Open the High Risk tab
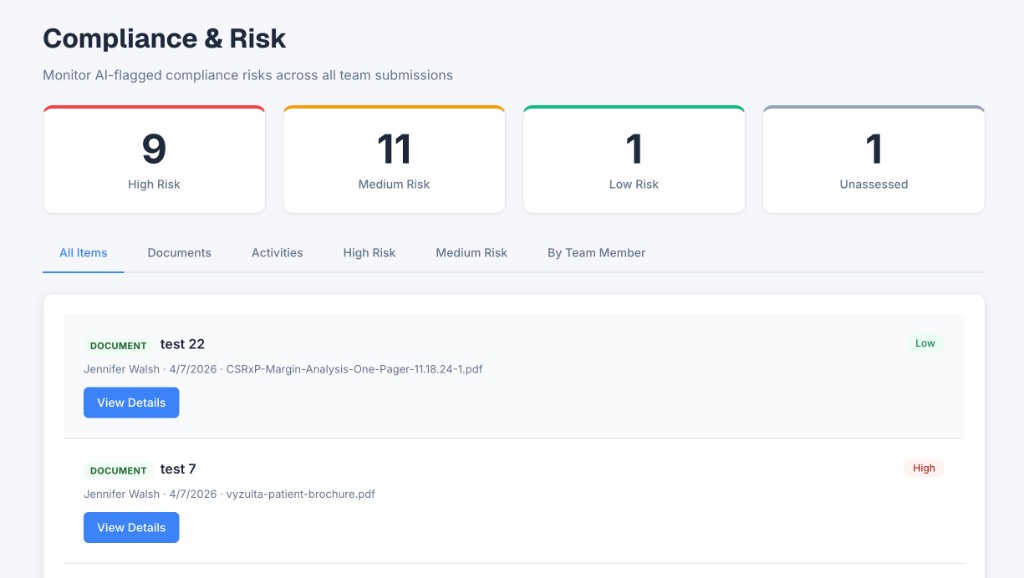This screenshot has height=578, width=1024. pos(369,253)
